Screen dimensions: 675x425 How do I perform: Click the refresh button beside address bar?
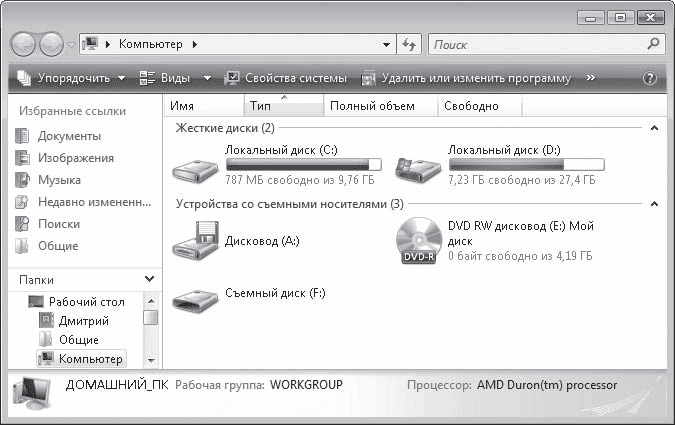(409, 45)
